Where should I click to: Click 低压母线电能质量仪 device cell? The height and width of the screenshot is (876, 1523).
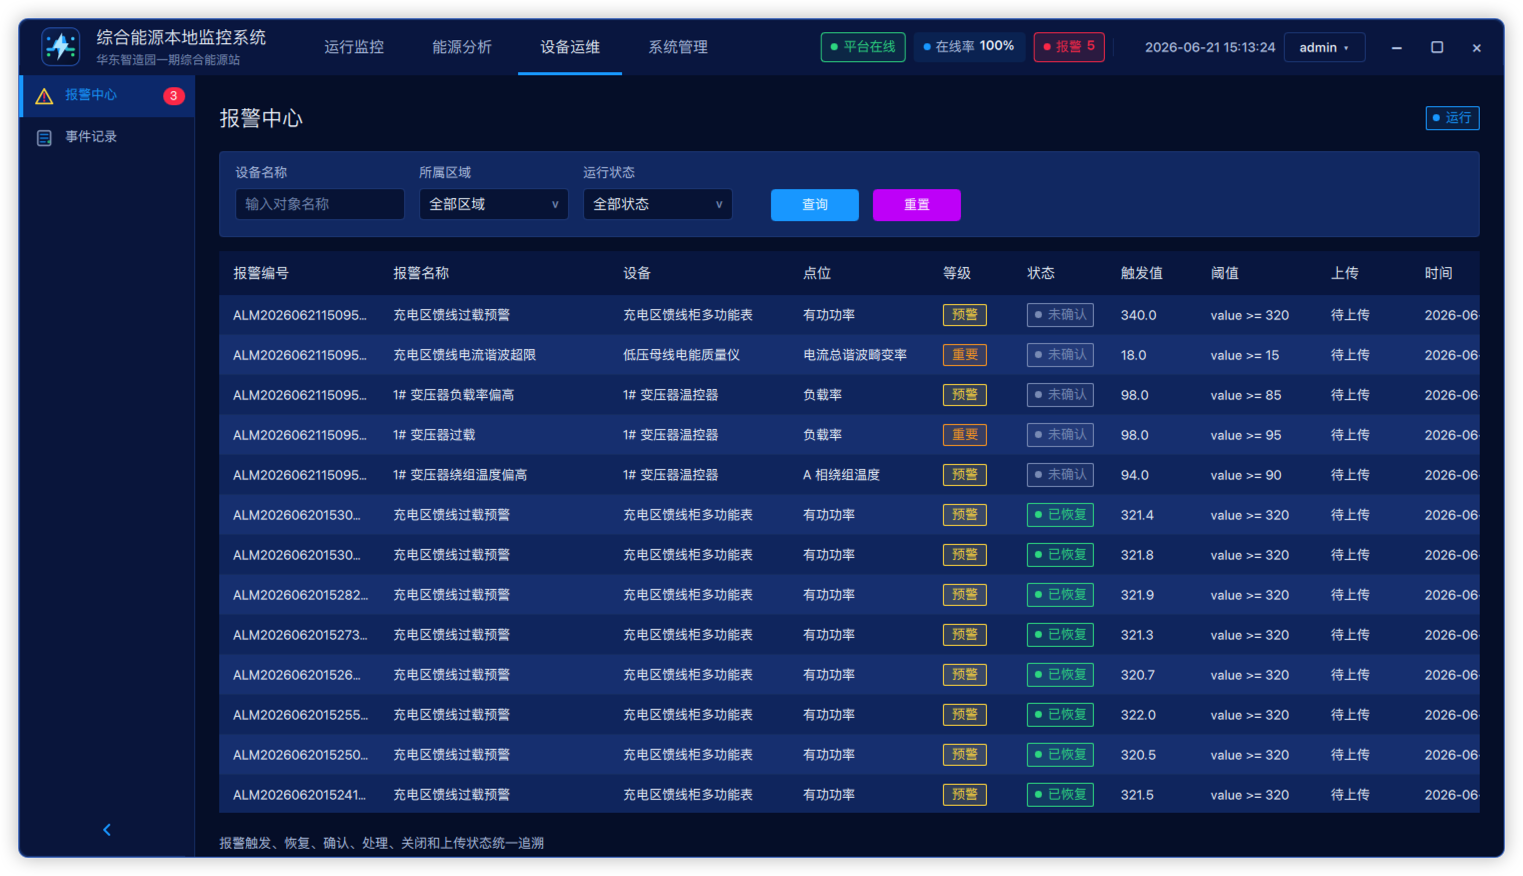pyautogui.click(x=681, y=355)
